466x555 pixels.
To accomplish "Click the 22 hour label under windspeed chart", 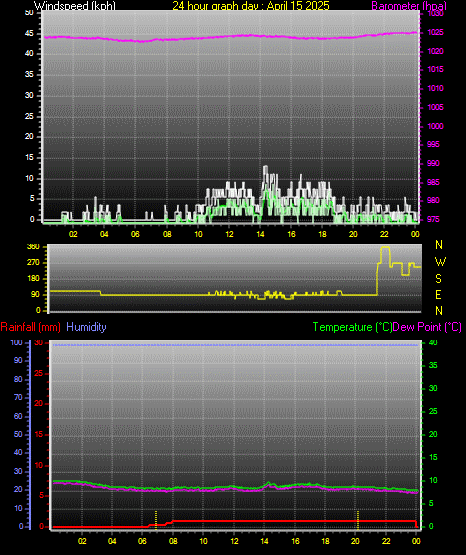I will 384,234.
